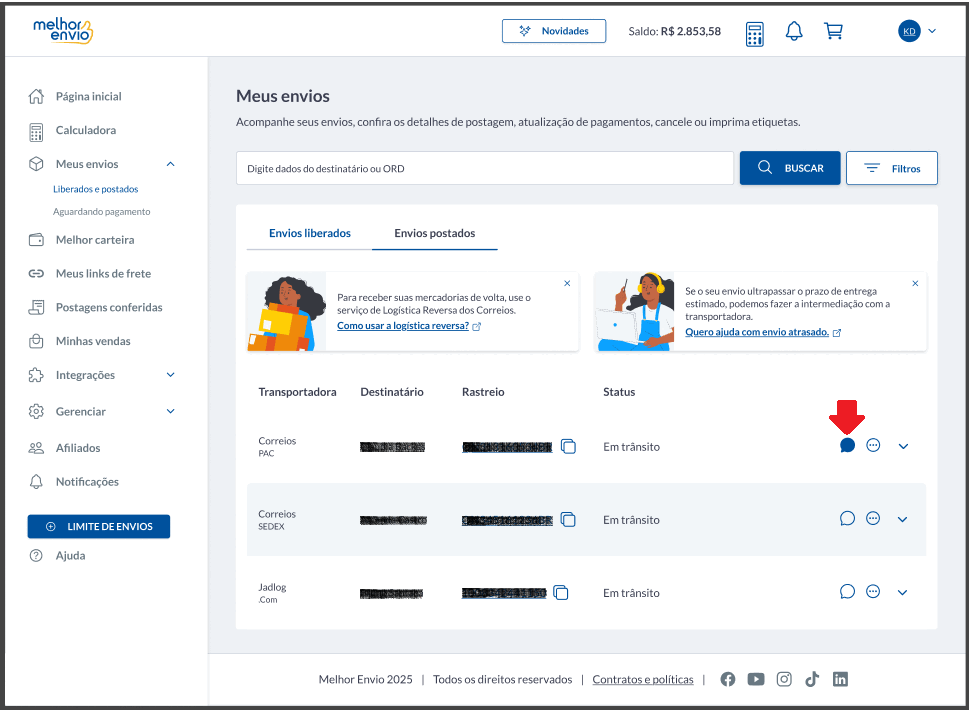Open the KD account dropdown
Image resolution: width=969 pixels, height=713 pixels.
[x=918, y=31]
